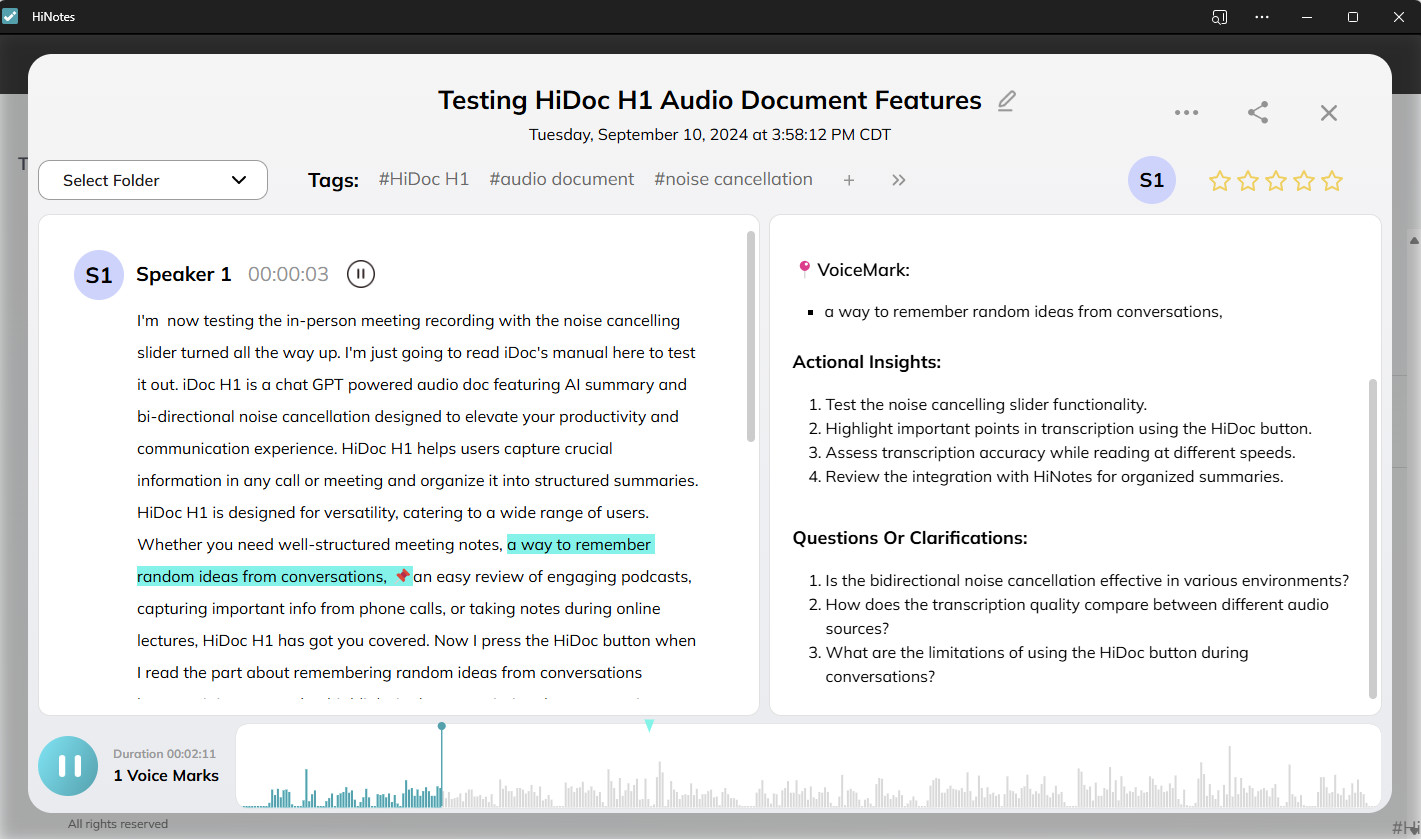The image size is (1421, 839).
Task: Rate the note four stars
Action: coord(1303,181)
